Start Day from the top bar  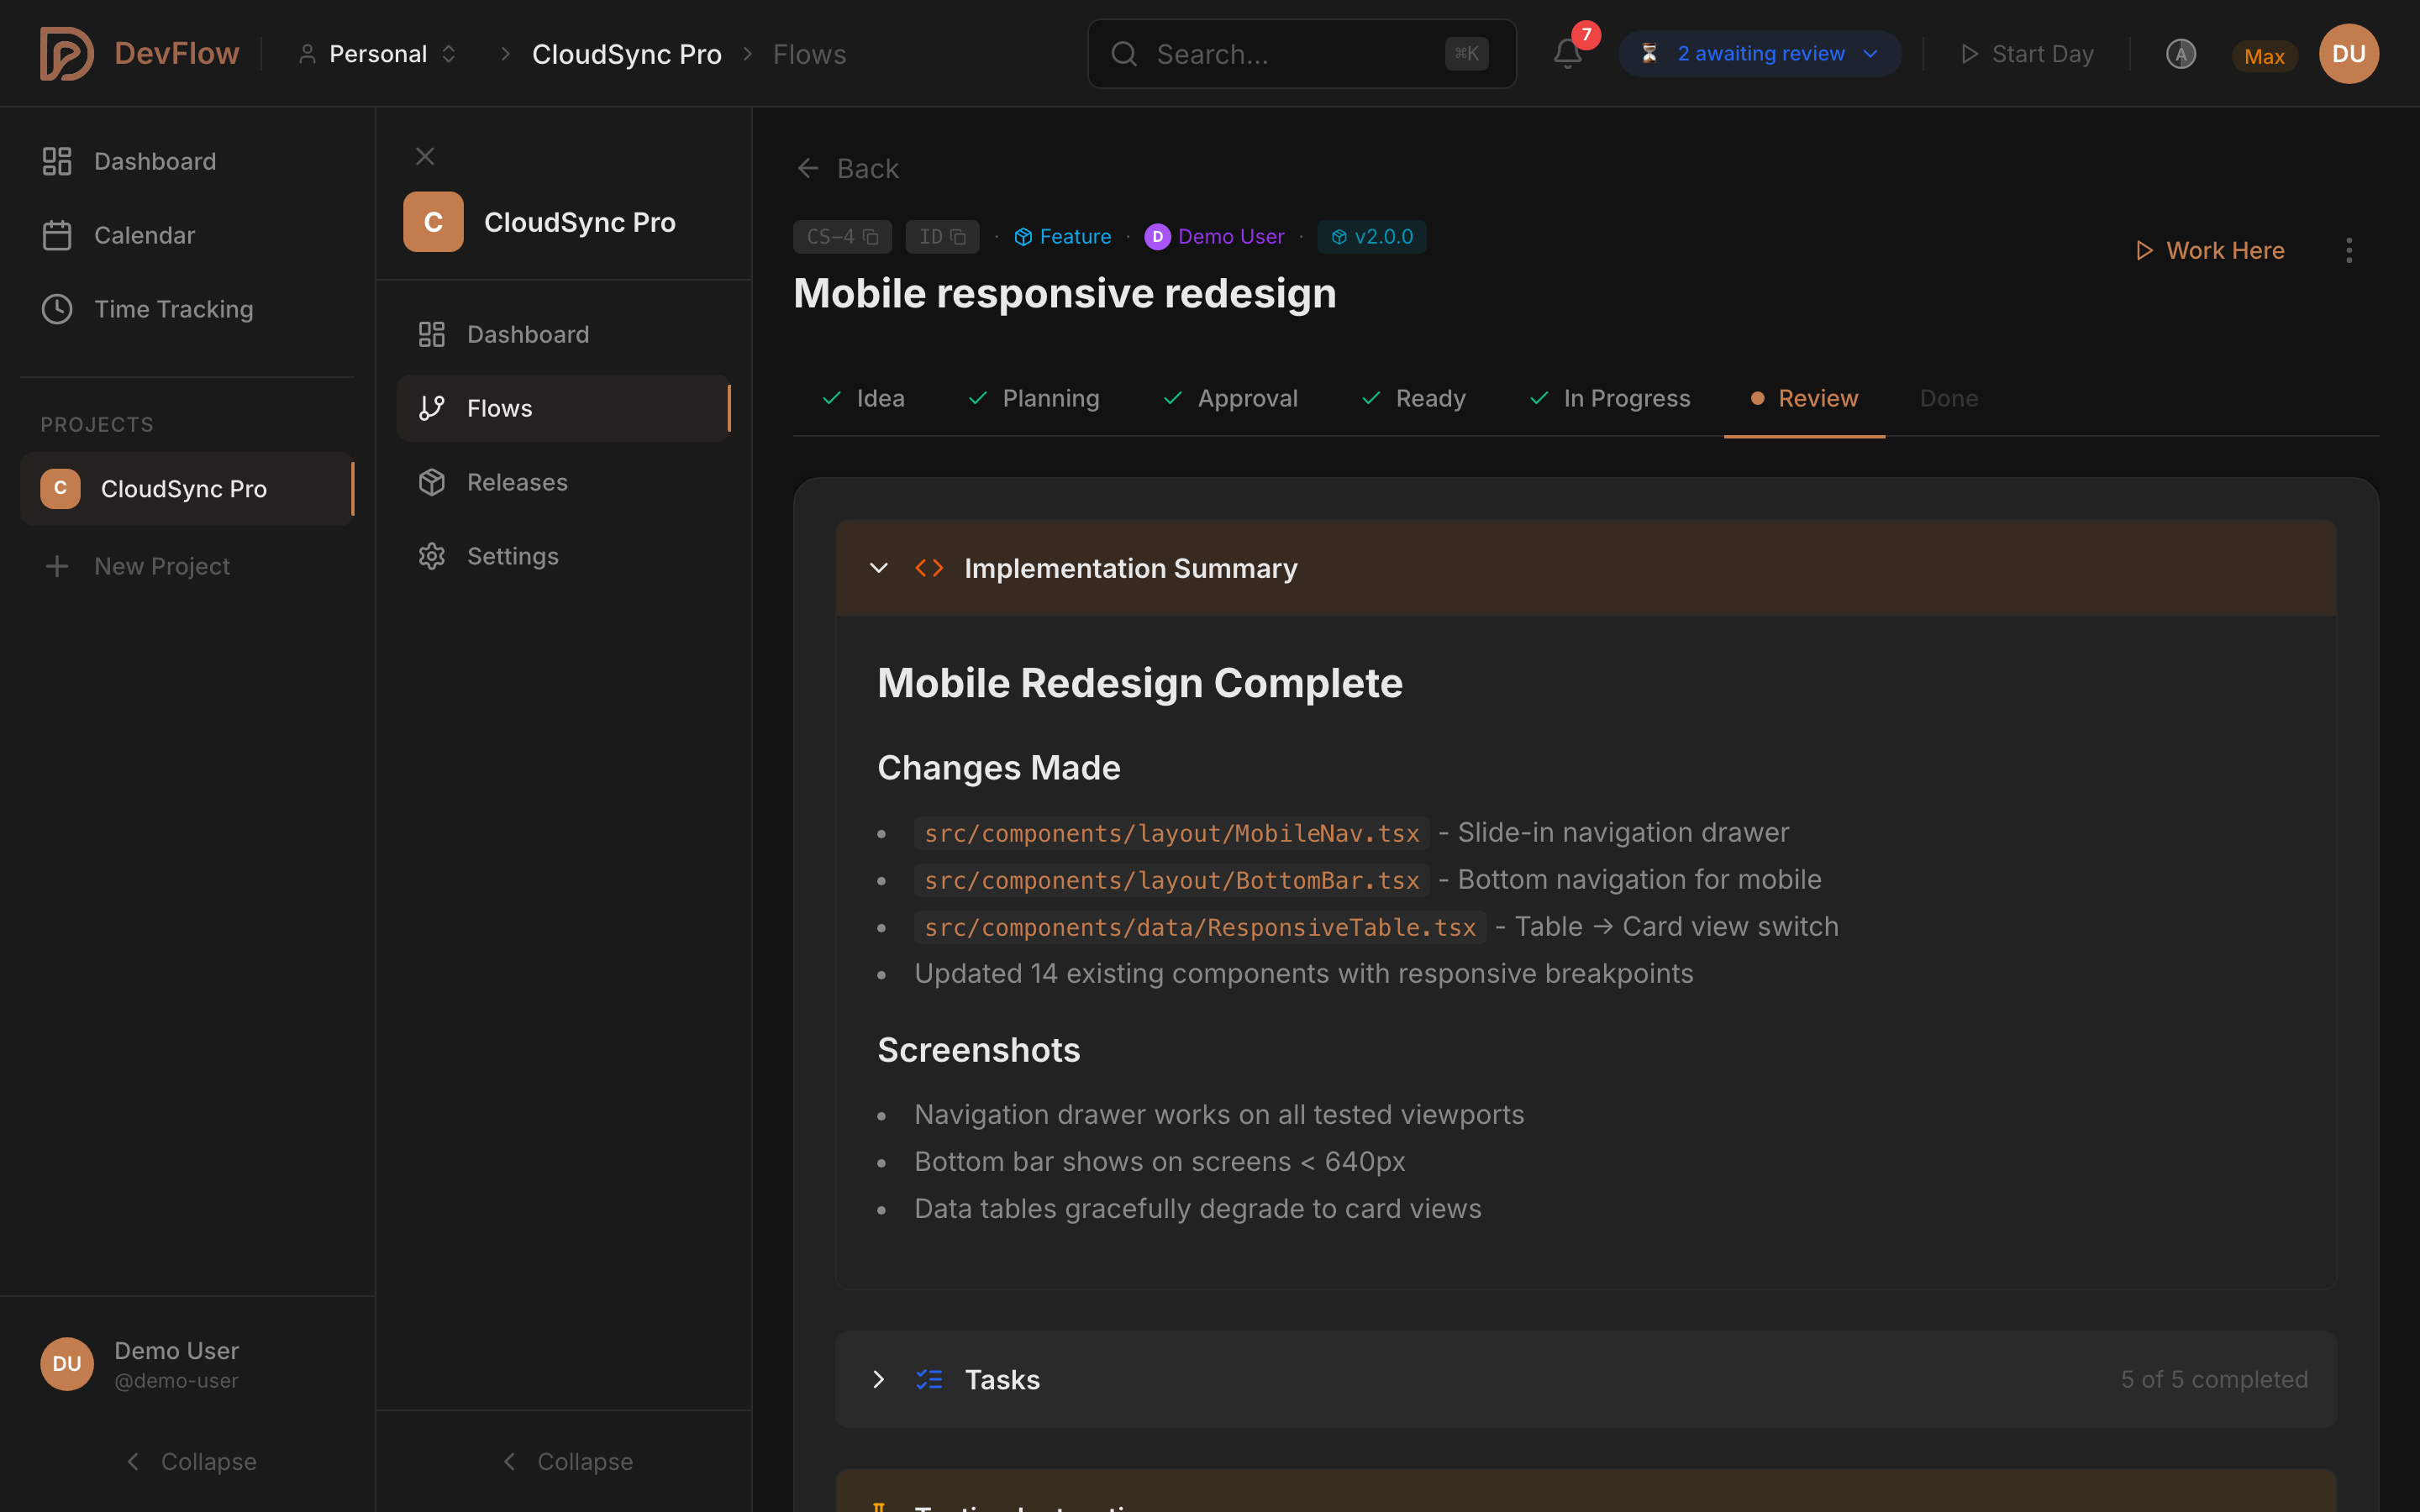(2026, 53)
